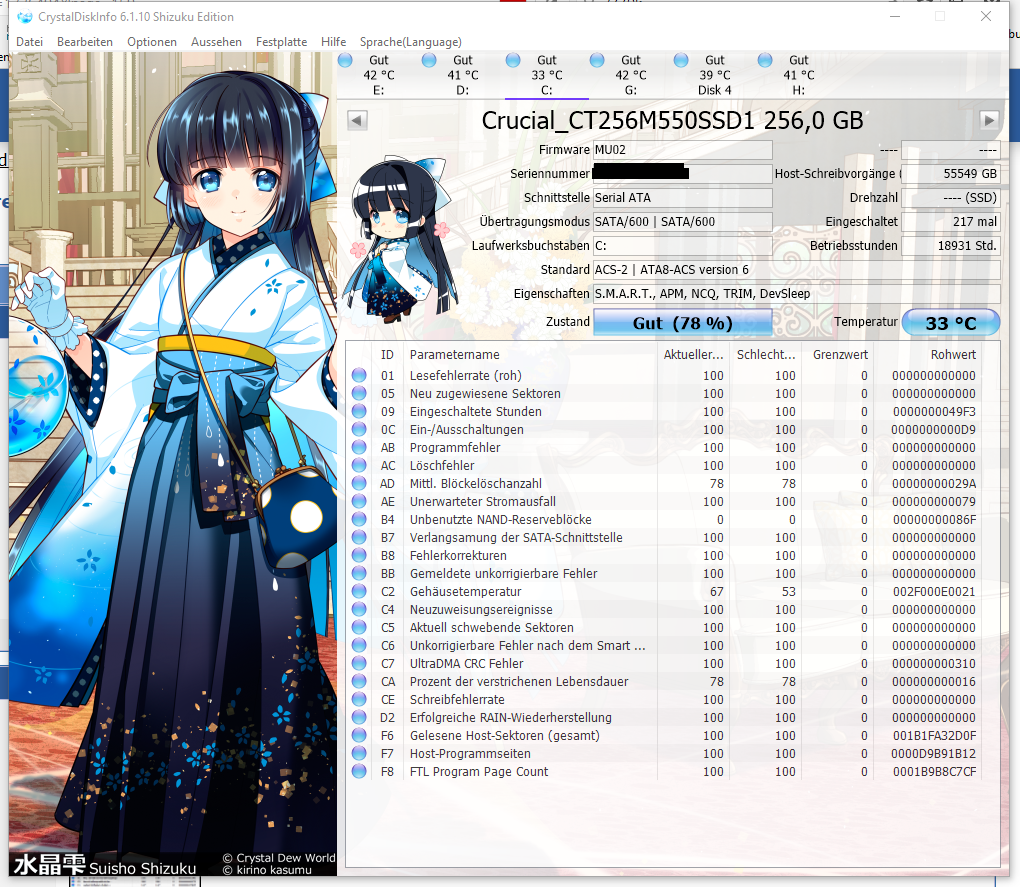Select disk H: status tab

click(798, 75)
